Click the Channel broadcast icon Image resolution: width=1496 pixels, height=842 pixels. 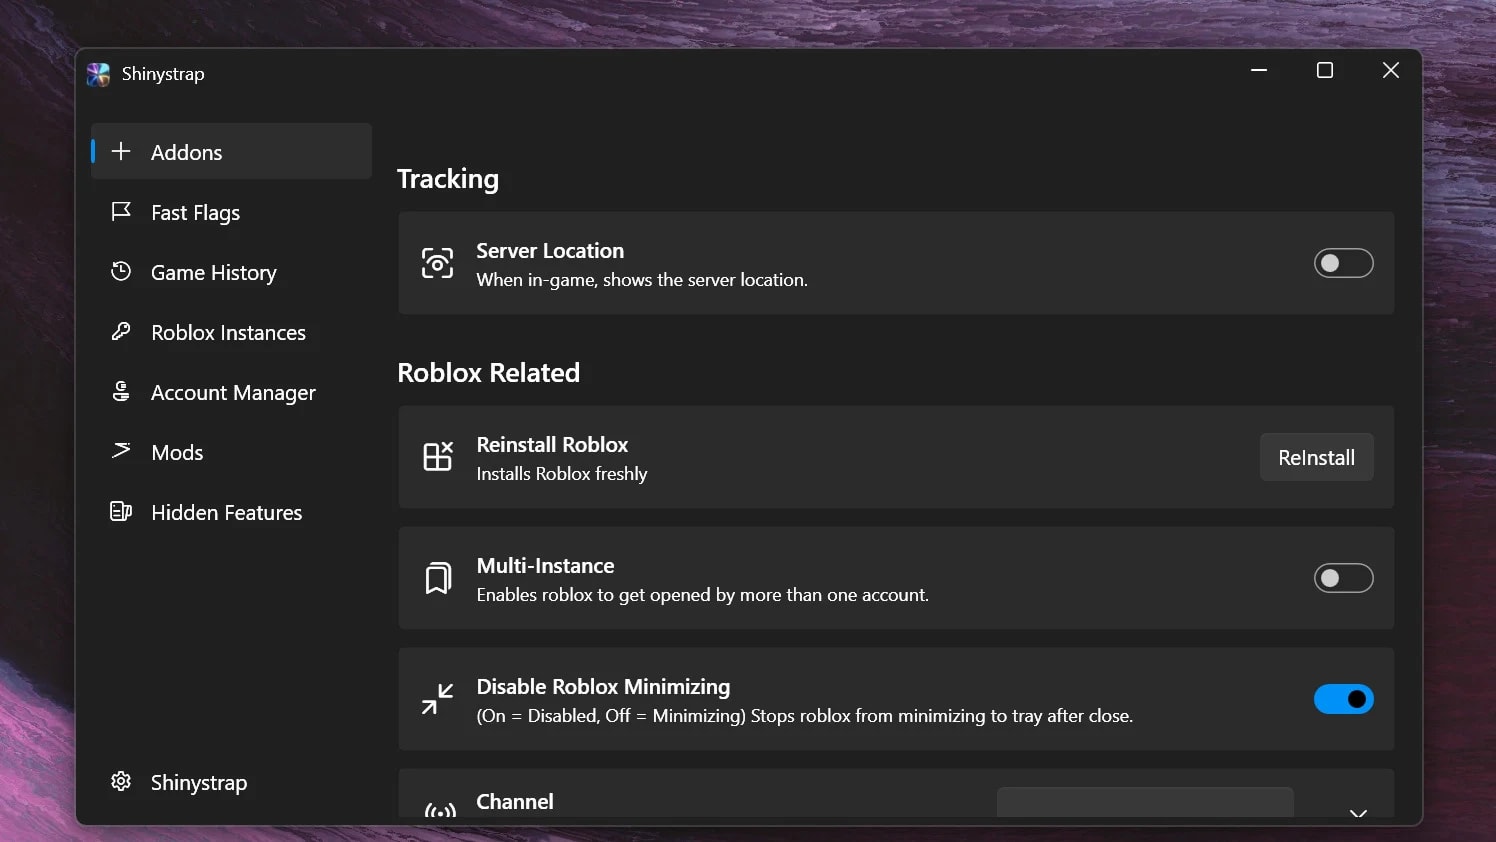pyautogui.click(x=440, y=810)
